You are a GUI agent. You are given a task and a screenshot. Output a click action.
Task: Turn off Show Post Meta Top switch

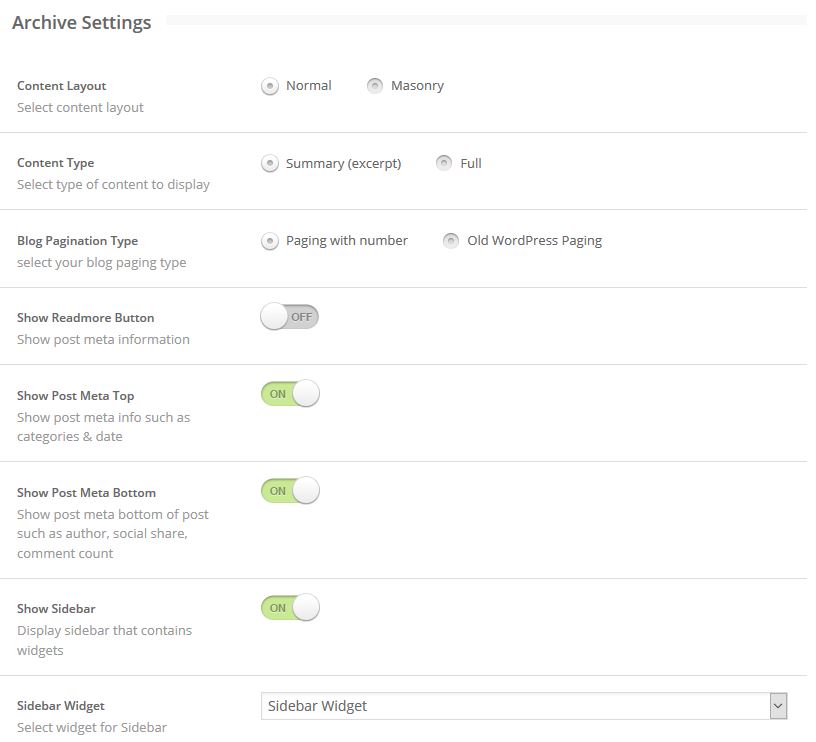(290, 394)
